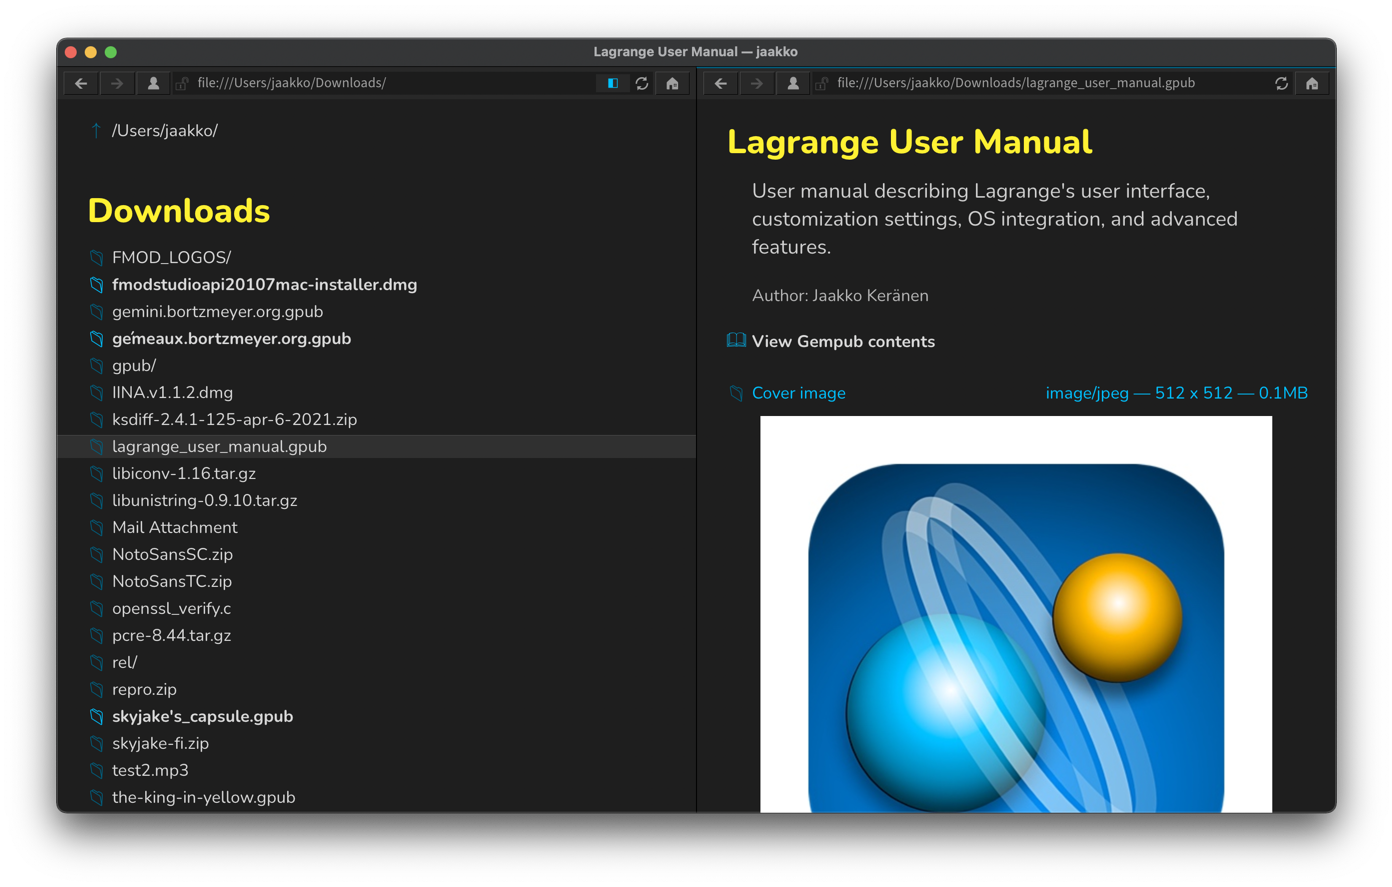1392x887 pixels.
Task: Open gemini.bortzmeyer.org.gpub file
Action: pyautogui.click(x=217, y=312)
